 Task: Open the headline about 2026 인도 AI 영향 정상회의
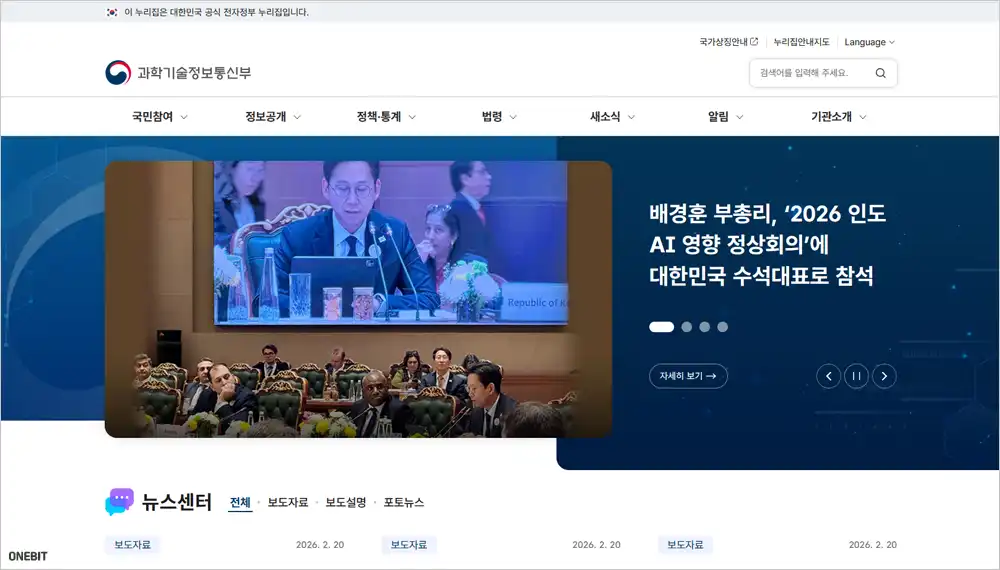(x=767, y=245)
